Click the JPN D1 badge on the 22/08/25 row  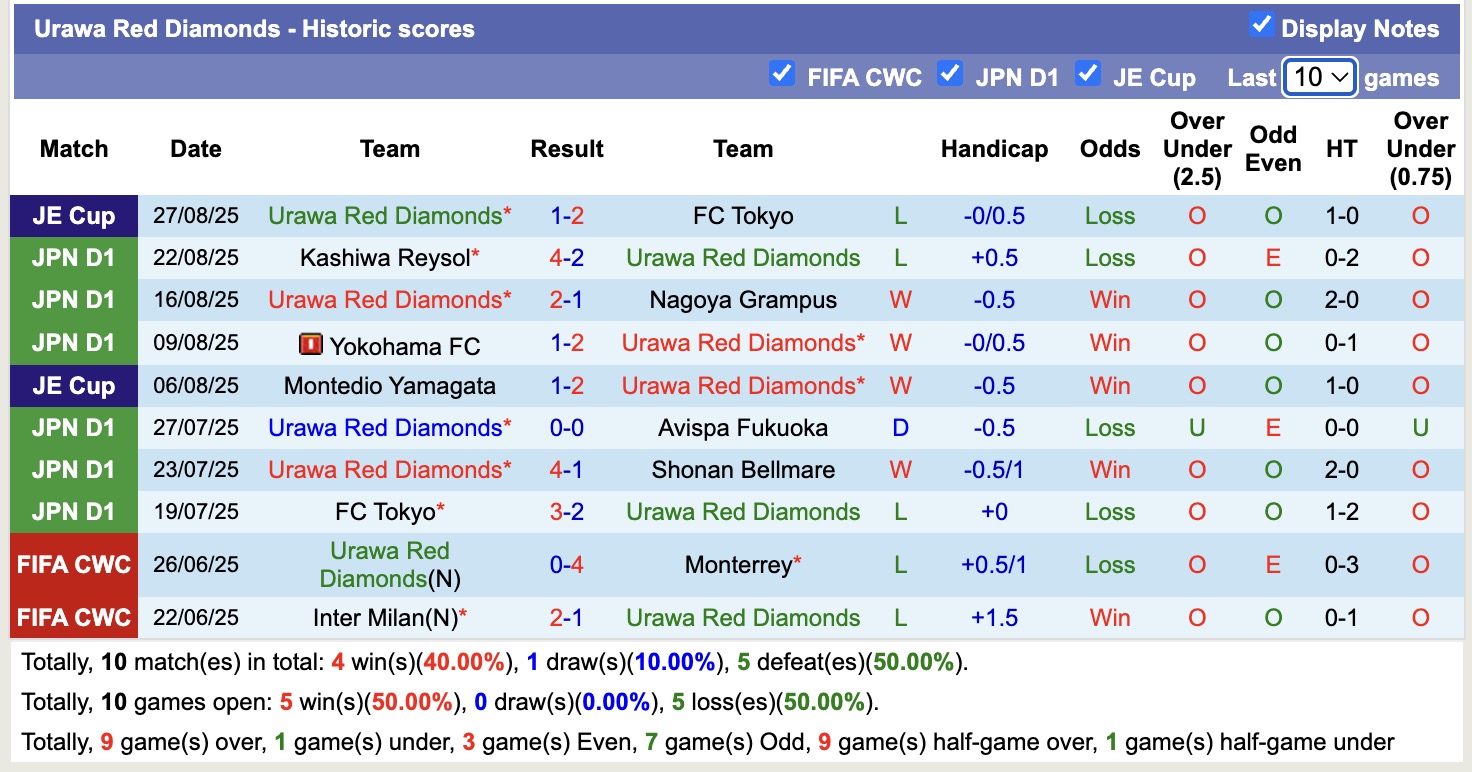coord(73,257)
